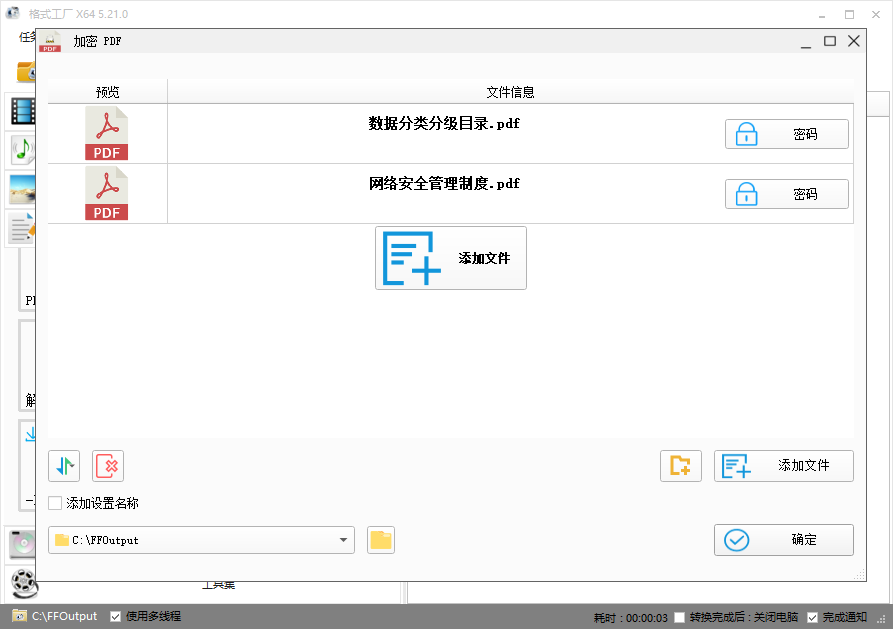
Task: Open the CD/DVD ripper icon in sidebar
Action: coord(22,543)
